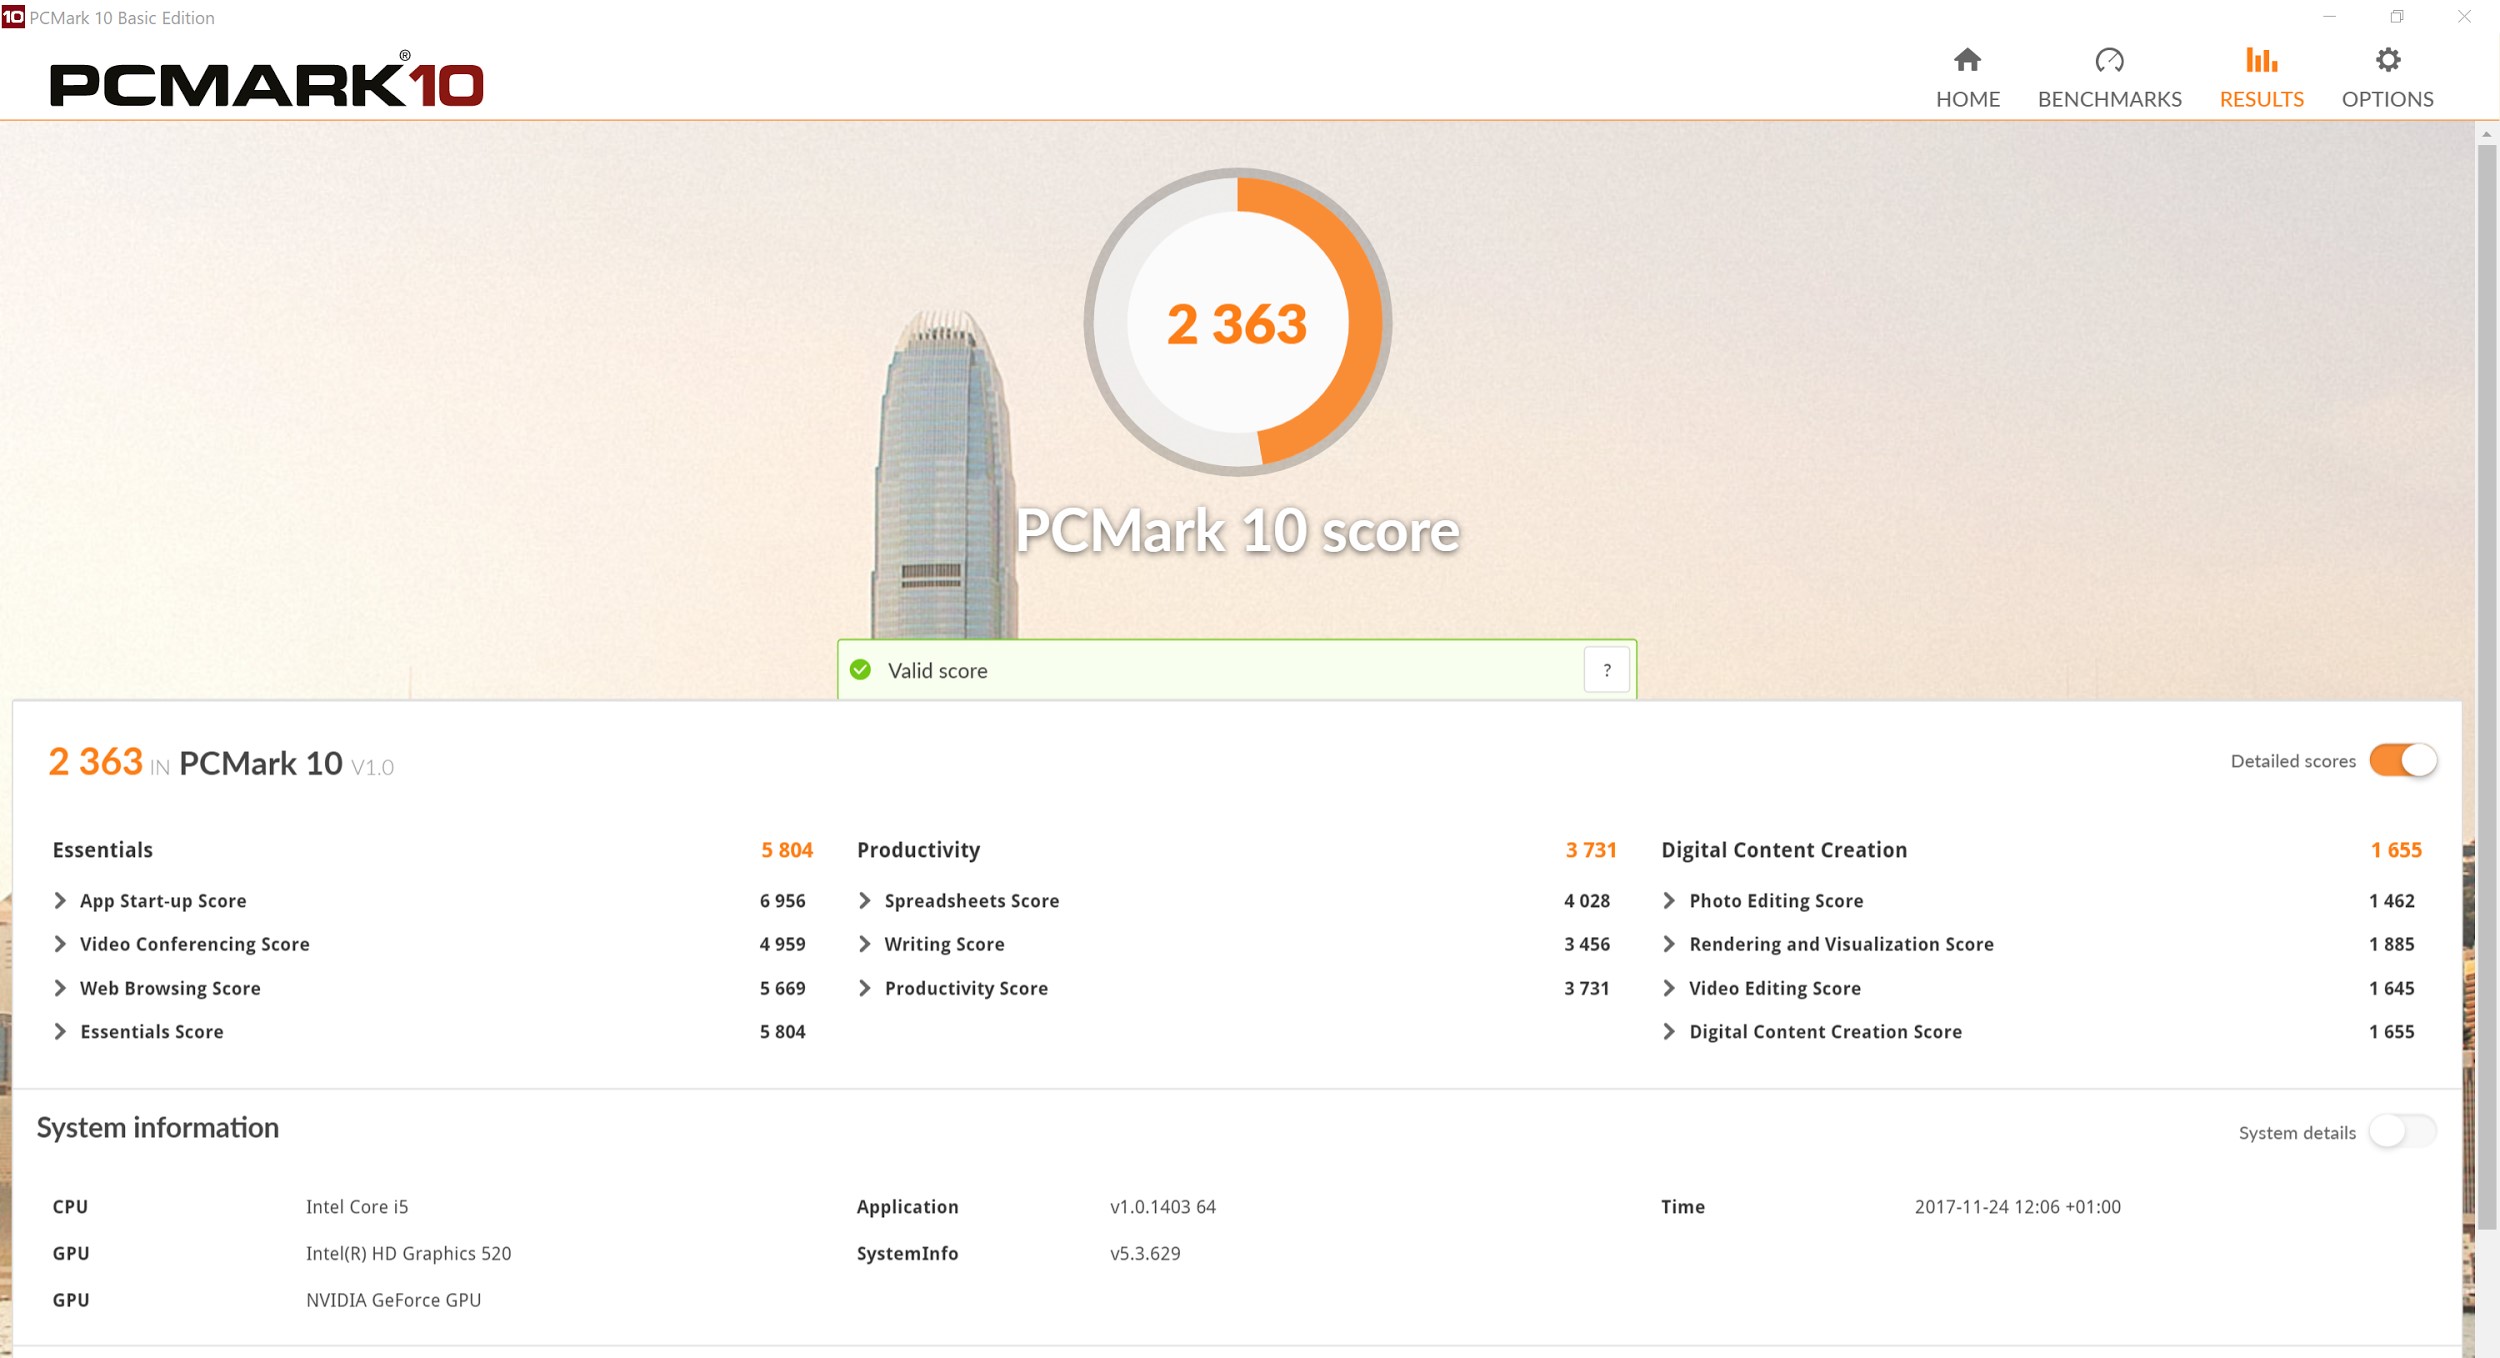Click the System information heading
This screenshot has height=1358, width=2500.
point(158,1128)
